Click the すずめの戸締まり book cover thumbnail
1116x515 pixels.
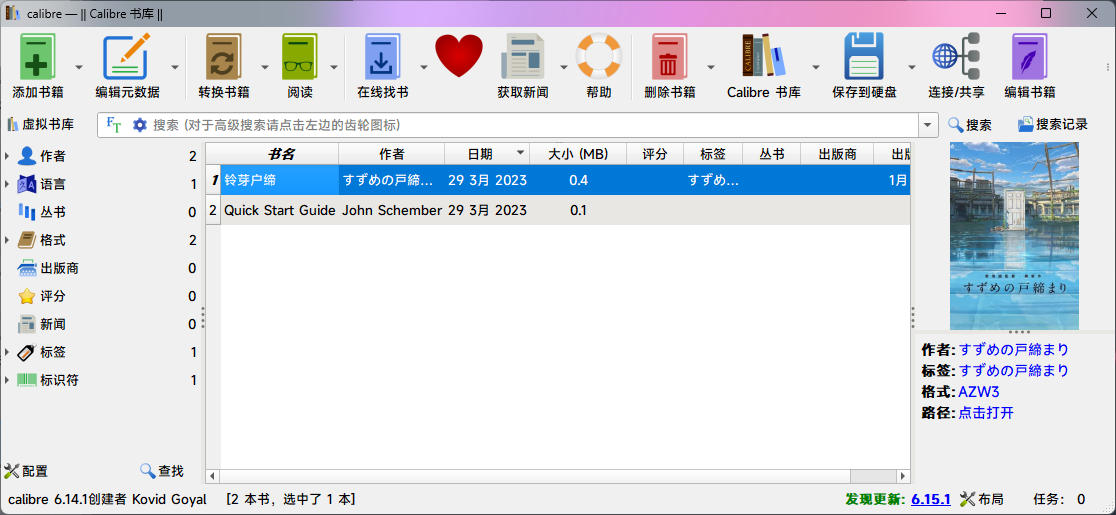pyautogui.click(x=1014, y=235)
